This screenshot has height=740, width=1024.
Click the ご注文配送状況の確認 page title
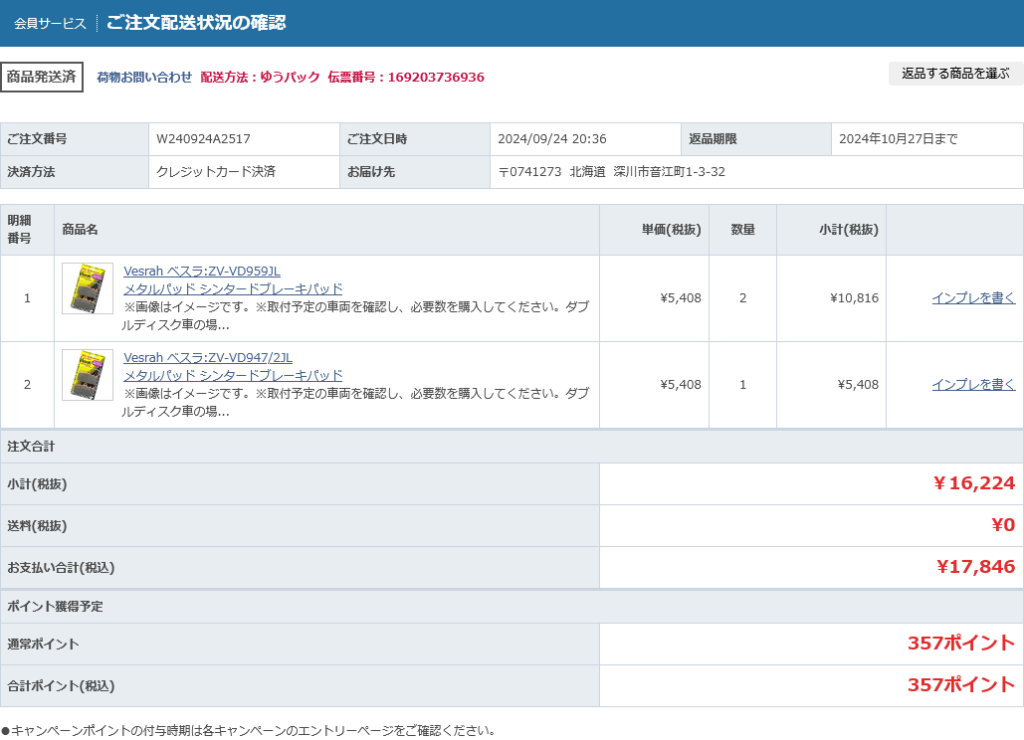point(196,23)
